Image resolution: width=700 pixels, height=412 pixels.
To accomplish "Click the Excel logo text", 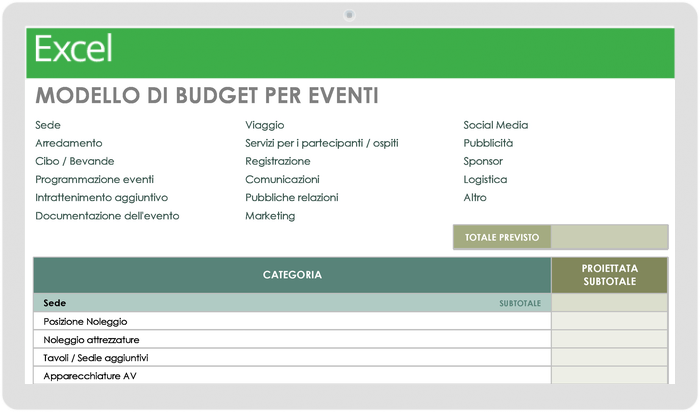I will [73, 49].
